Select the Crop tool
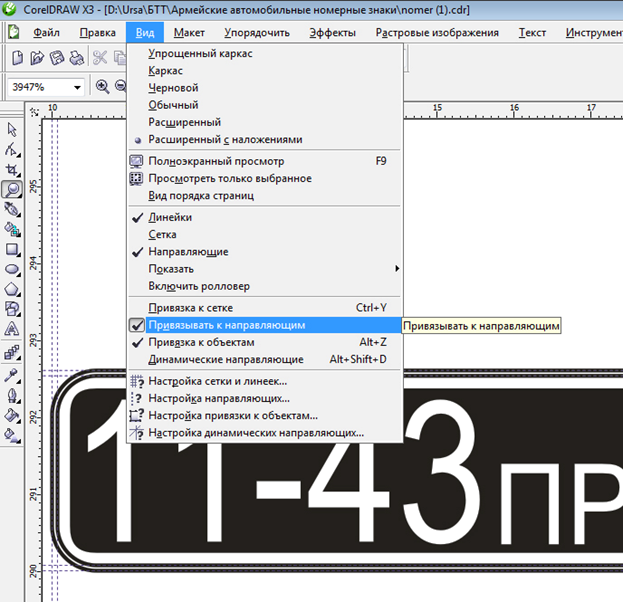The width and height of the screenshot is (624, 603). point(12,170)
